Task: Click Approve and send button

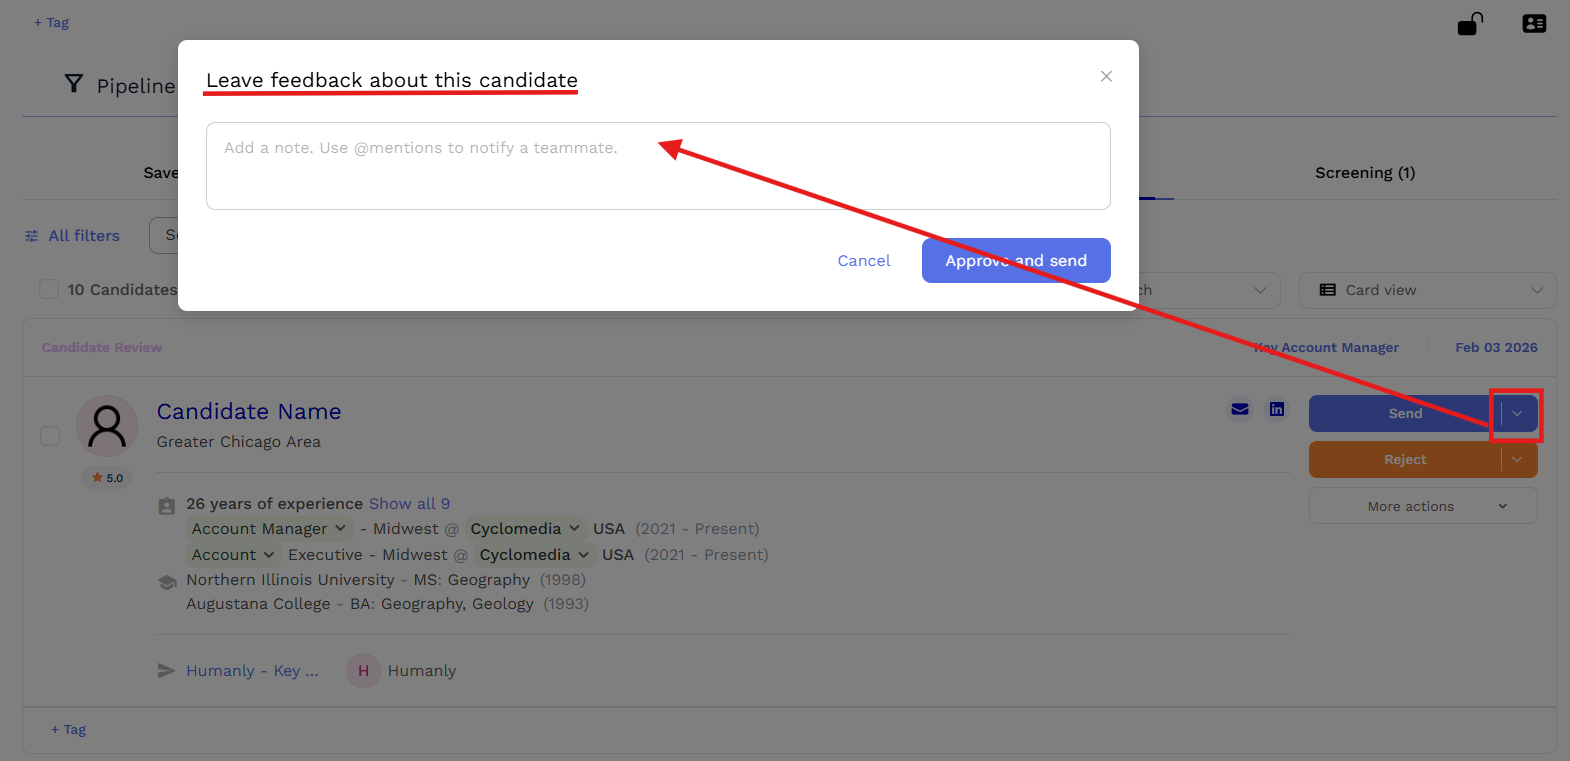Action: (x=1016, y=260)
